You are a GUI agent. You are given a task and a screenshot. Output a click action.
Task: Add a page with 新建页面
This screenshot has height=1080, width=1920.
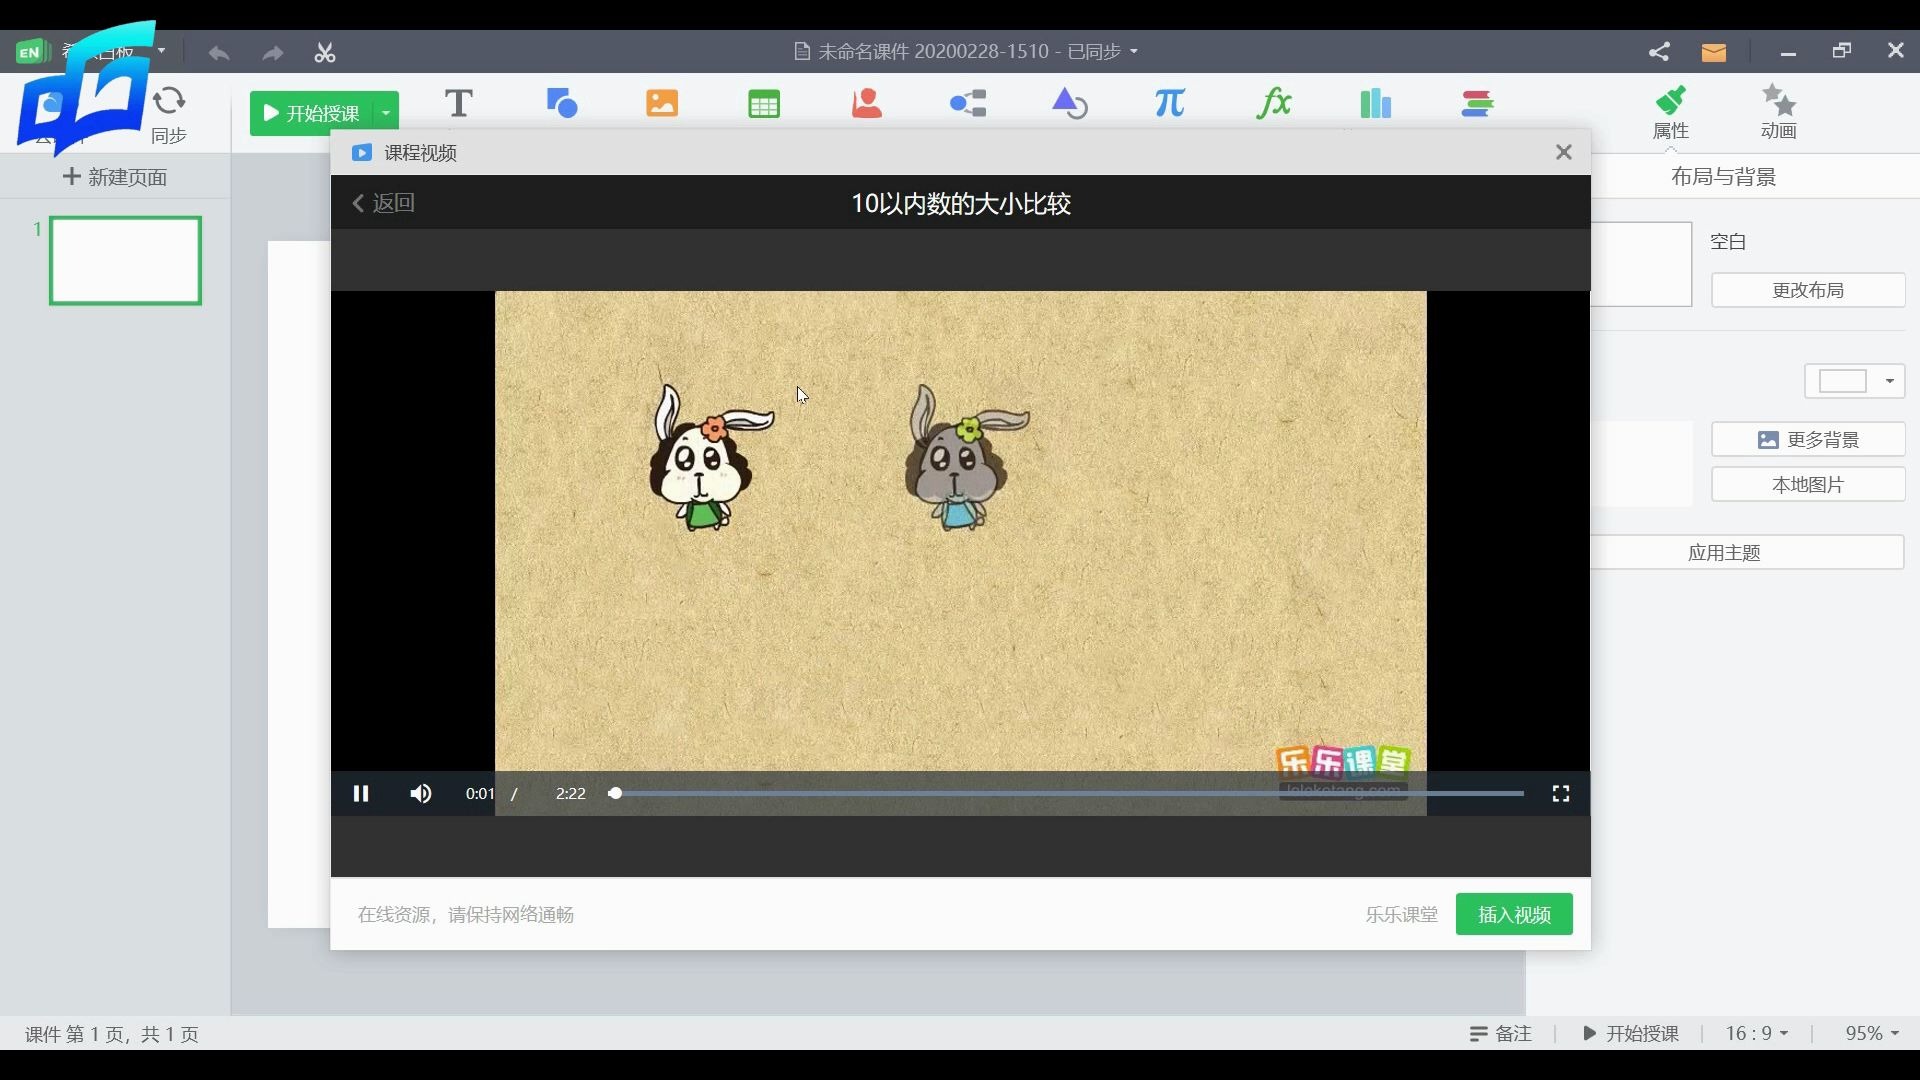115,177
